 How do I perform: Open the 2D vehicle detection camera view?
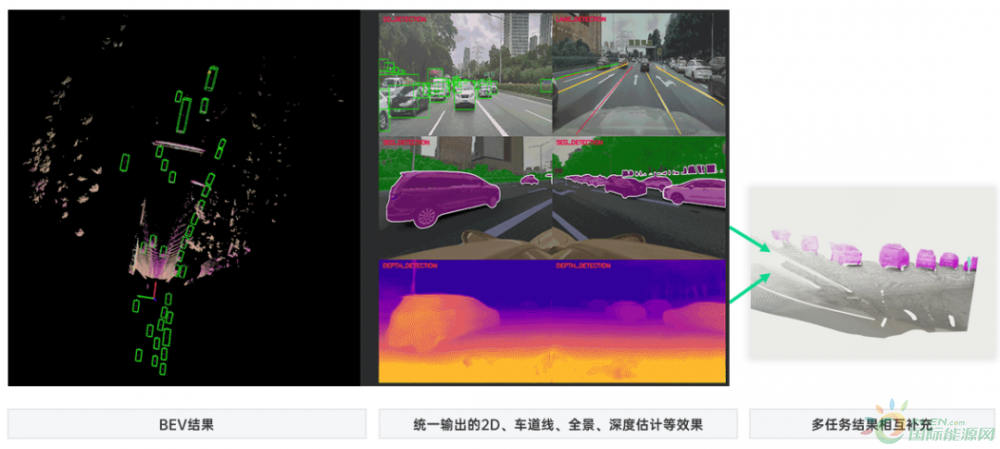pos(465,73)
